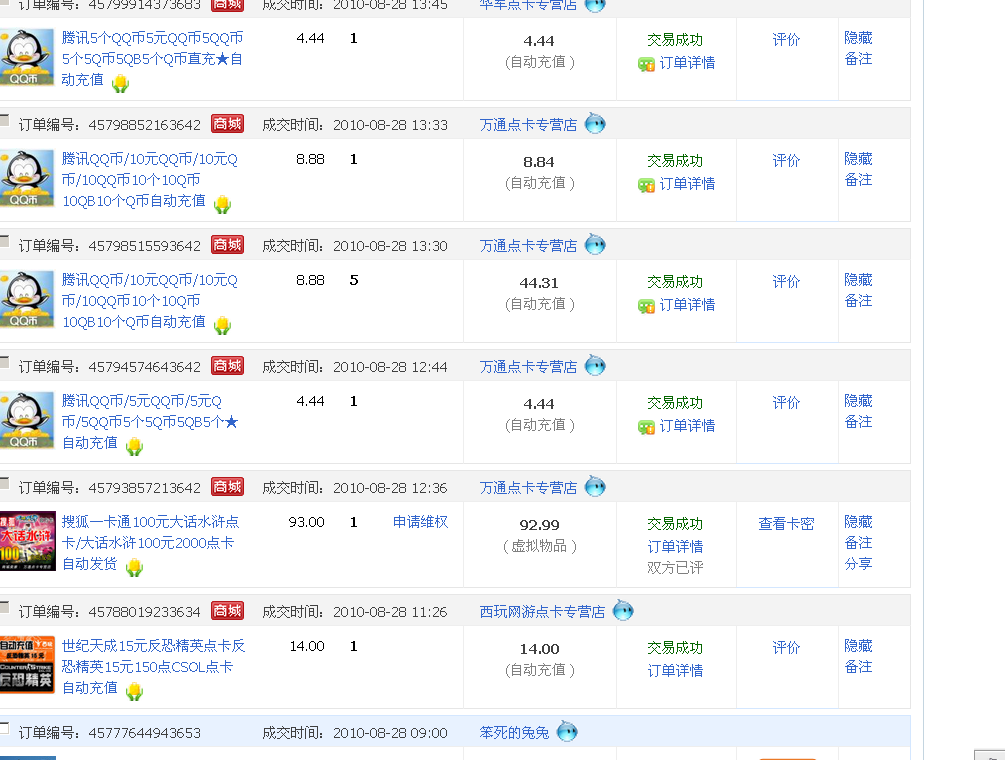1005x760 pixels.
Task: Click mobile order icon in the 44.31 row
Action: pyautogui.click(x=646, y=306)
